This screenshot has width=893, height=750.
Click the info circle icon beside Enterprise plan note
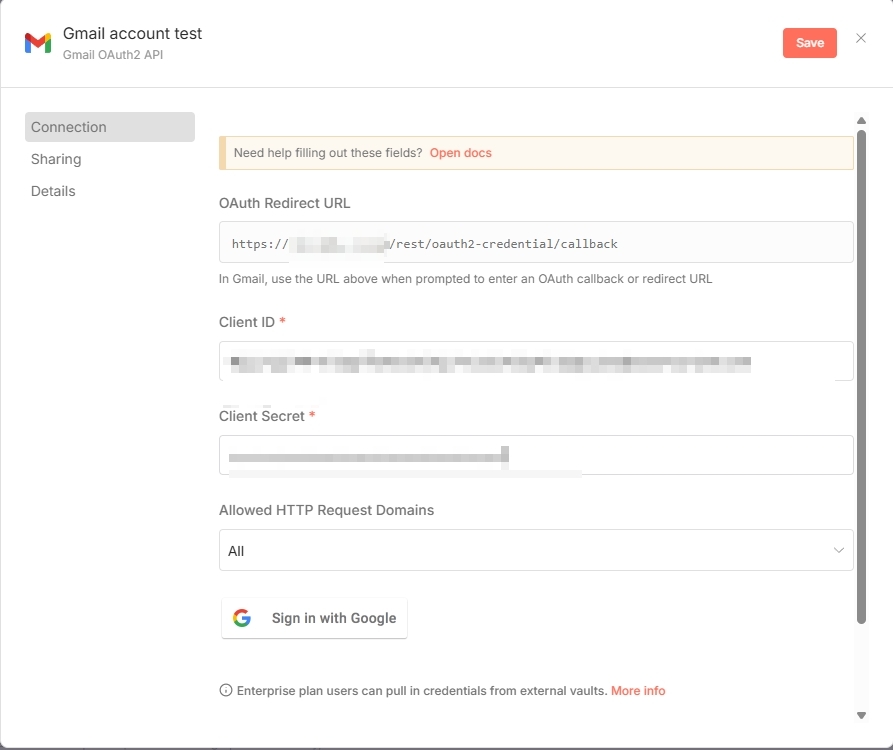pyautogui.click(x=226, y=690)
